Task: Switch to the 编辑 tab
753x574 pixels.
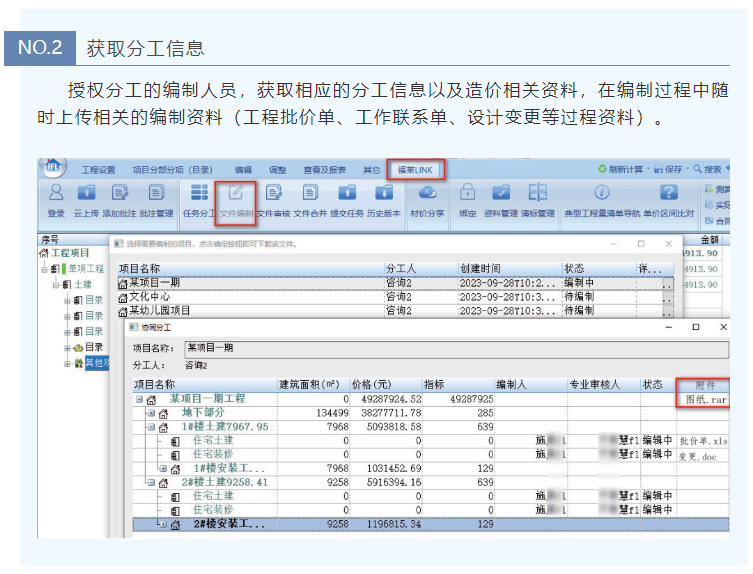Action: [243, 170]
